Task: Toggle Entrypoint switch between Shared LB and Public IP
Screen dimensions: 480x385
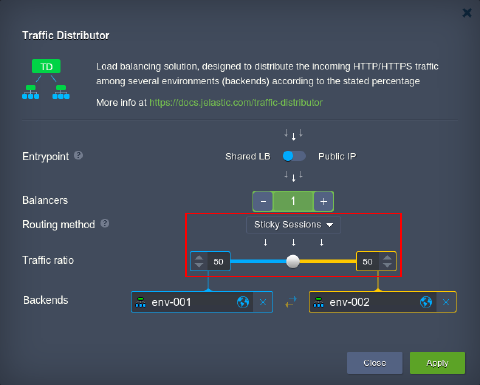Action: pos(294,156)
